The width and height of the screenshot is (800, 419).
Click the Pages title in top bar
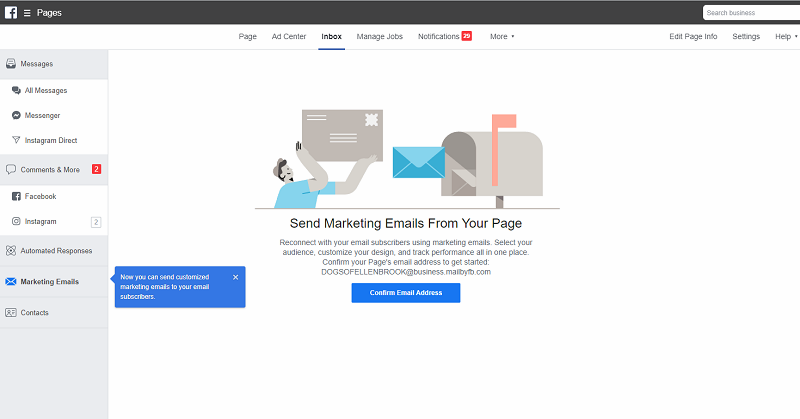click(49, 13)
